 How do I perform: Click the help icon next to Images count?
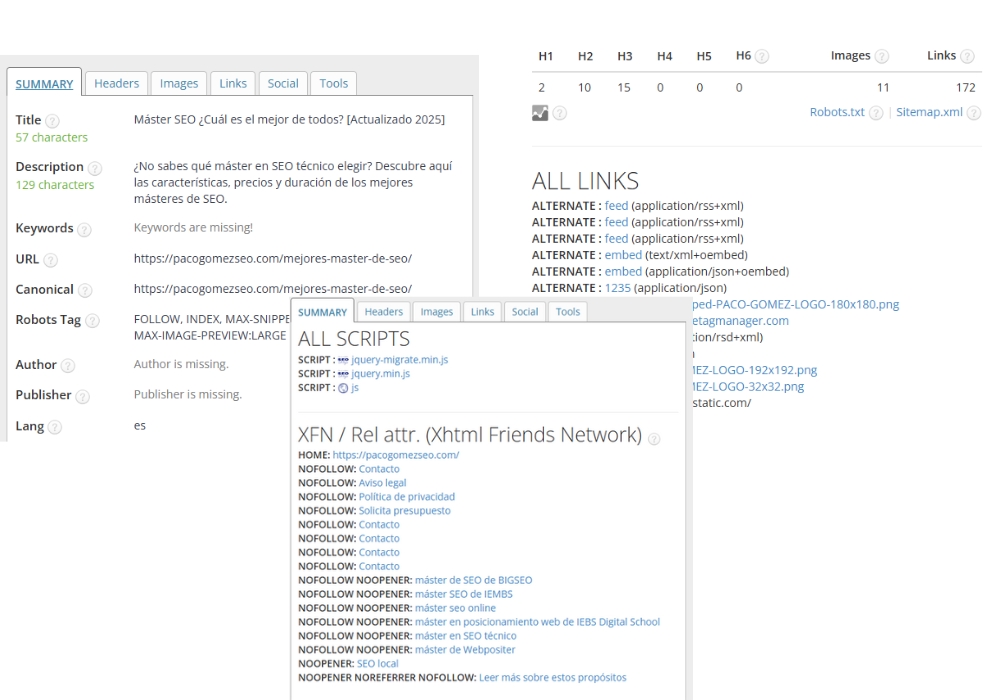click(882, 57)
